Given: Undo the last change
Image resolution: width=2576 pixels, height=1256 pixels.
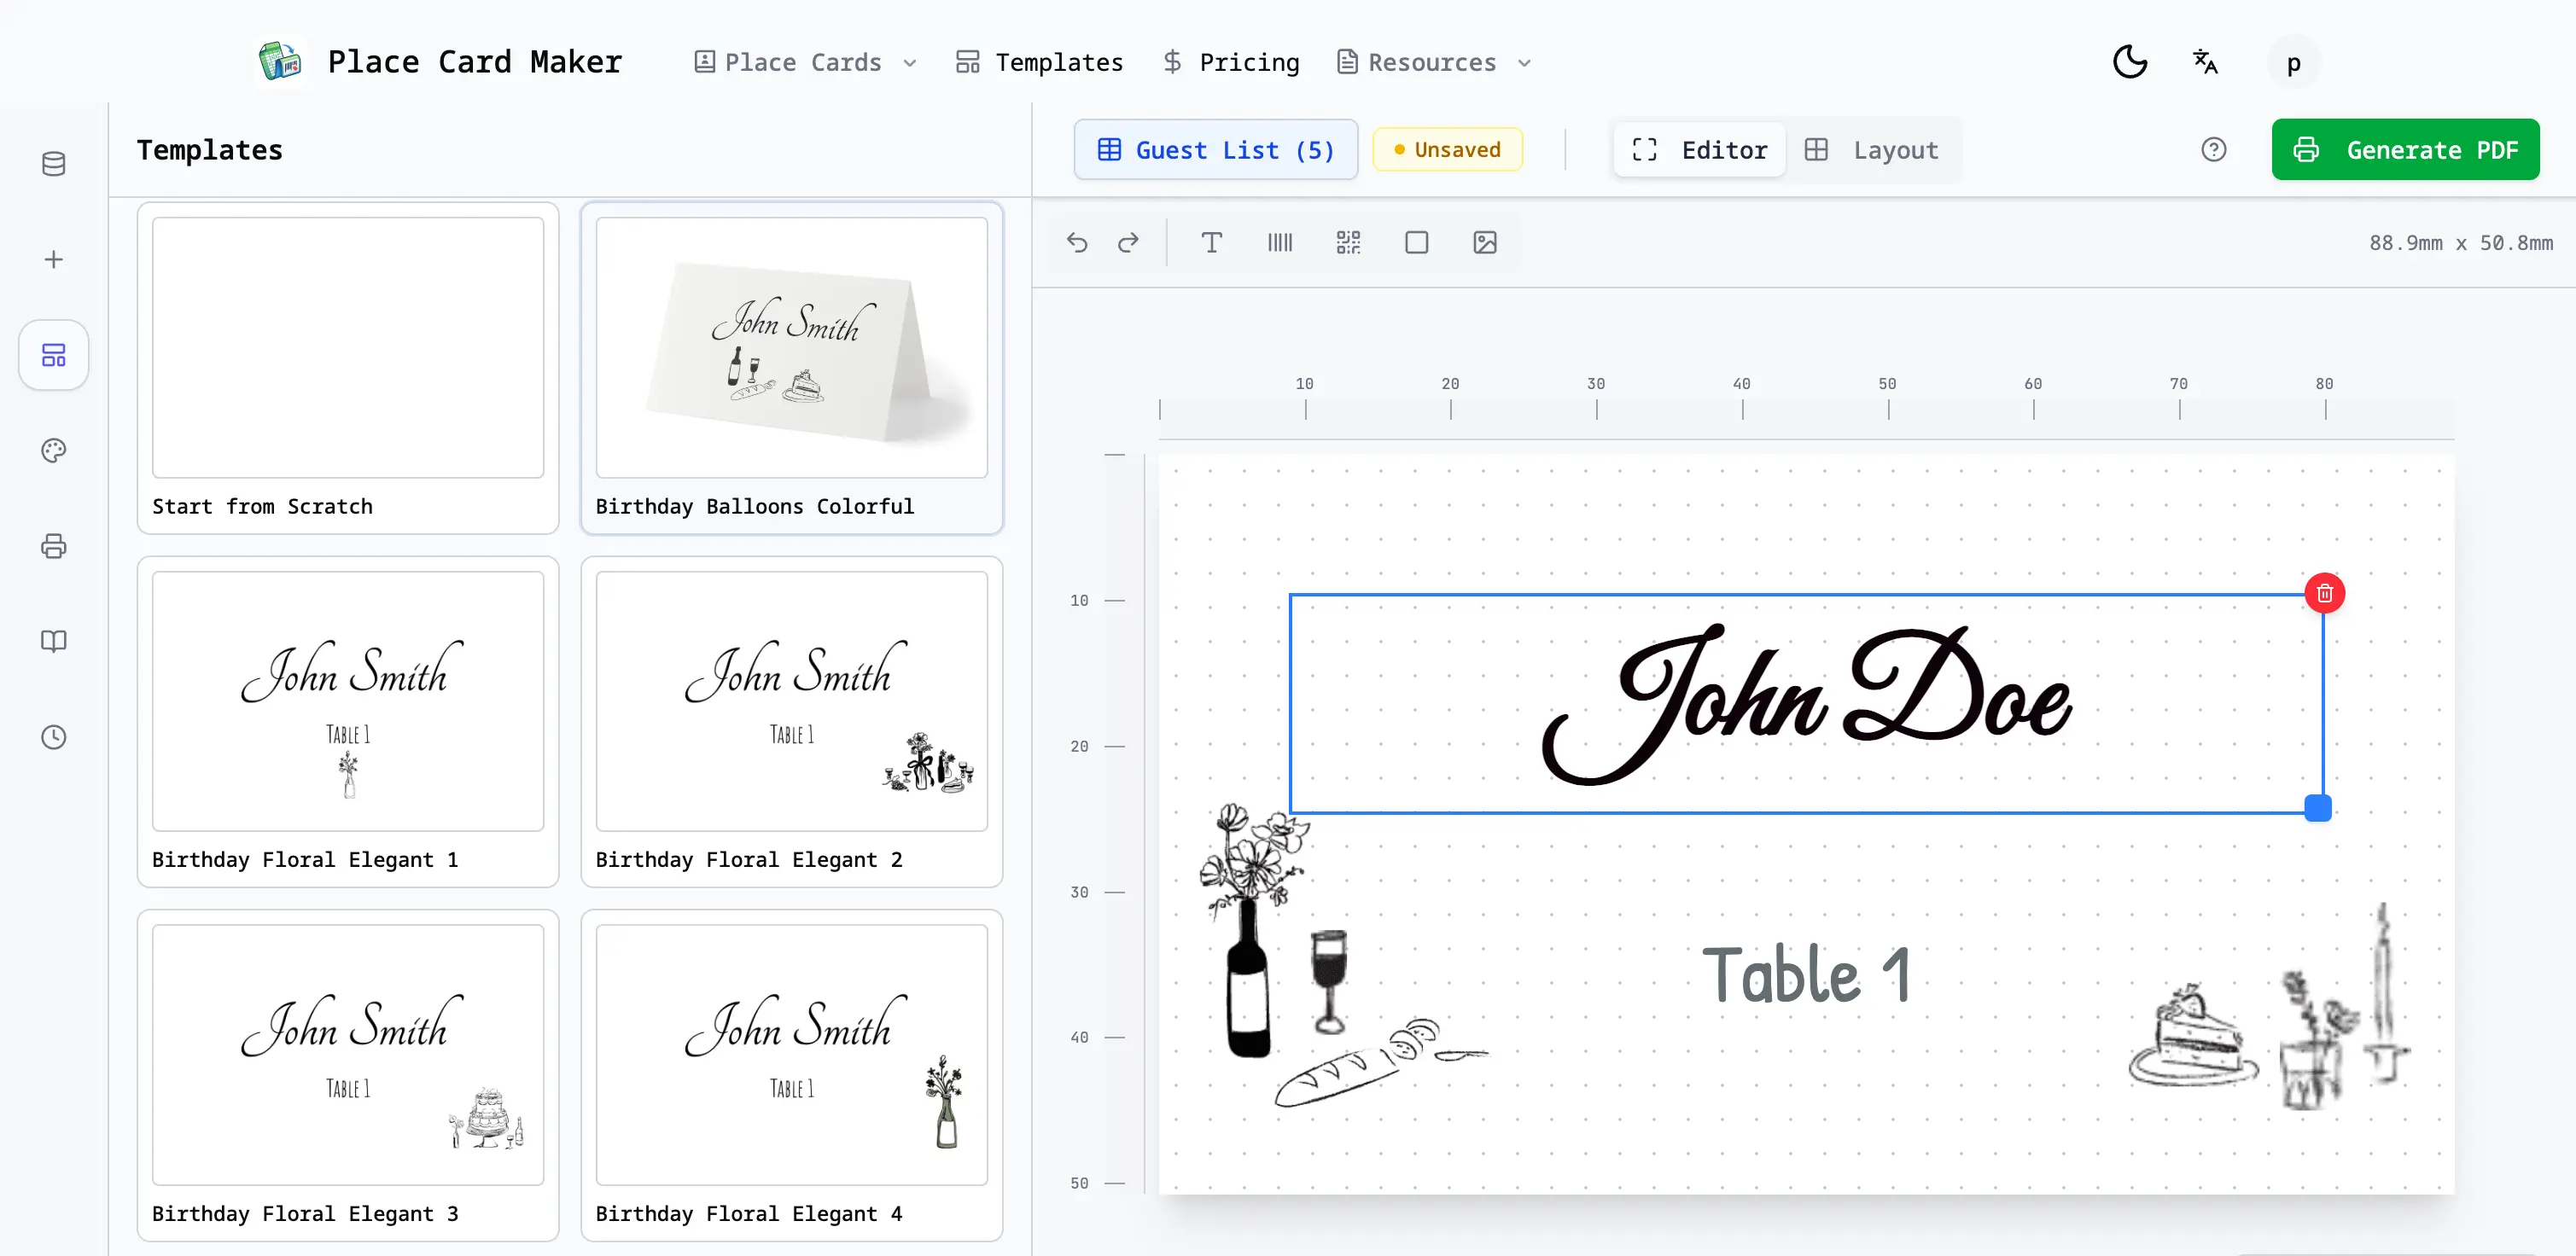Looking at the screenshot, I should (1077, 242).
